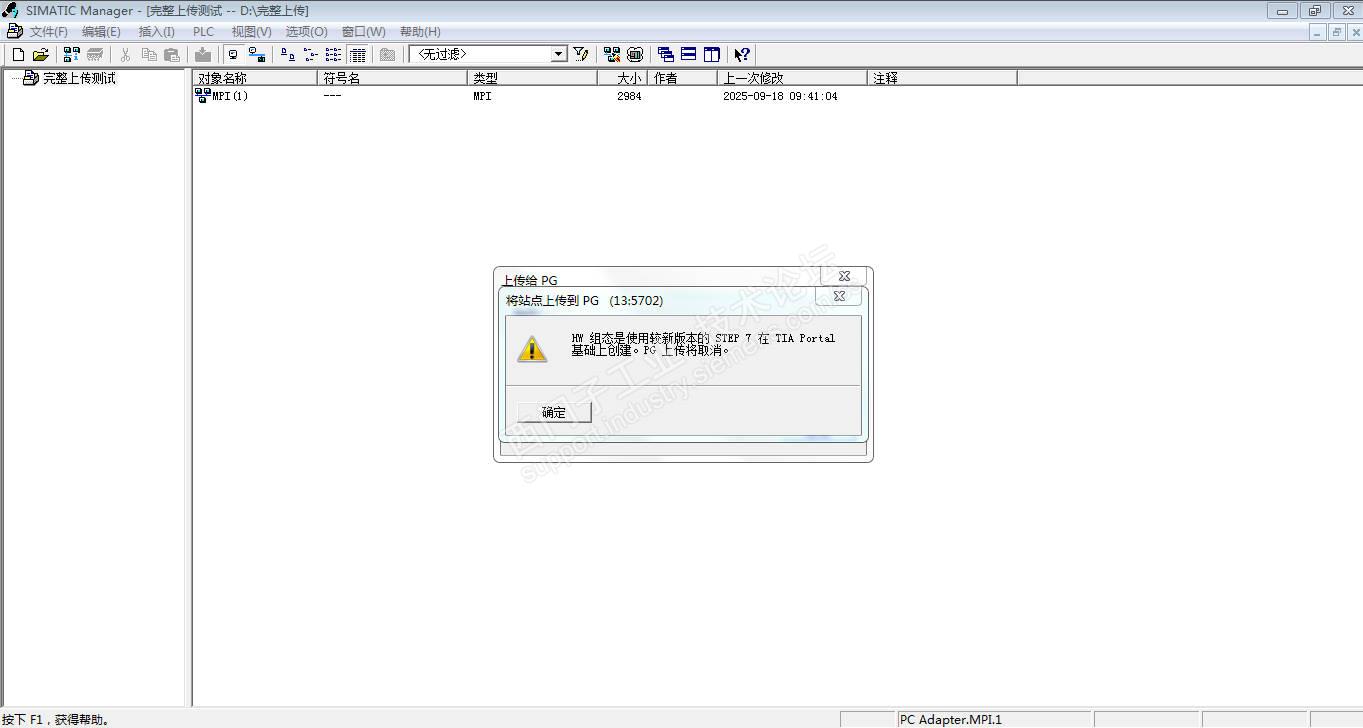1363x728 pixels.
Task: Display objects as large icons
Action: pyautogui.click(x=287, y=55)
